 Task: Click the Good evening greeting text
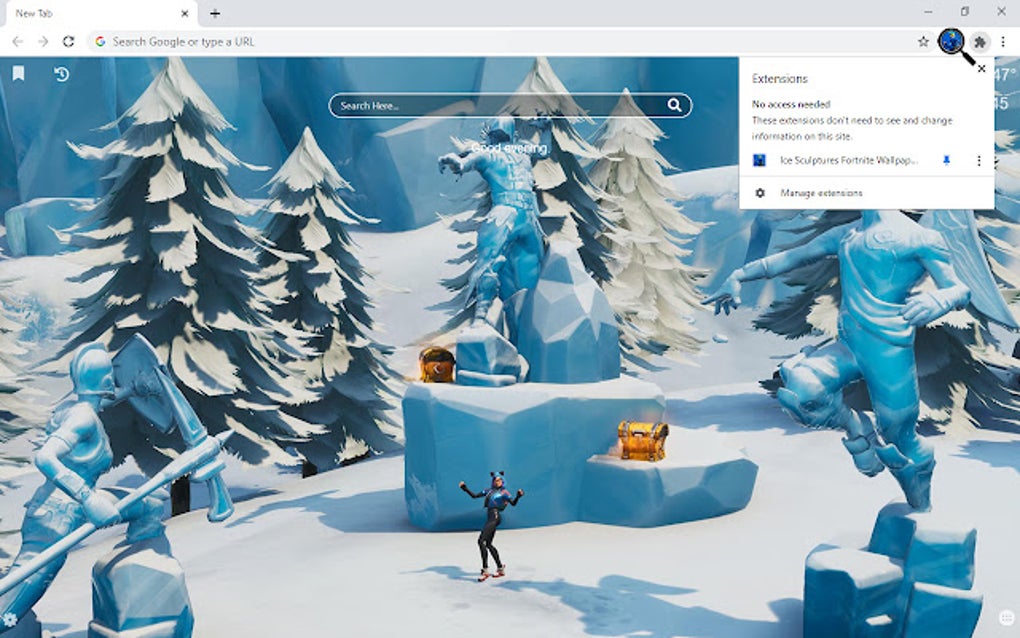[x=509, y=148]
